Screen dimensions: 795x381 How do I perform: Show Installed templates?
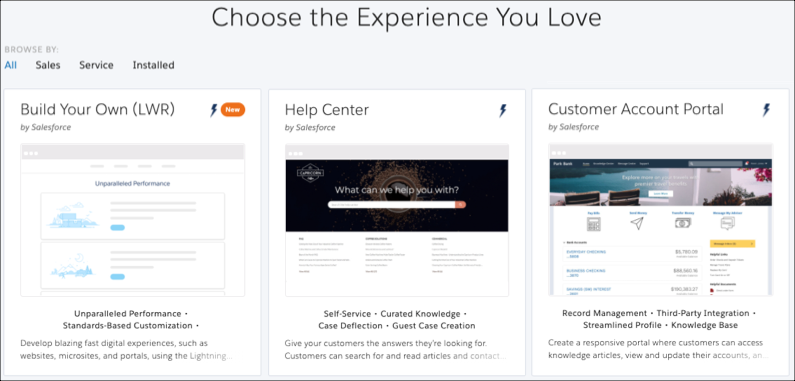[x=154, y=65]
